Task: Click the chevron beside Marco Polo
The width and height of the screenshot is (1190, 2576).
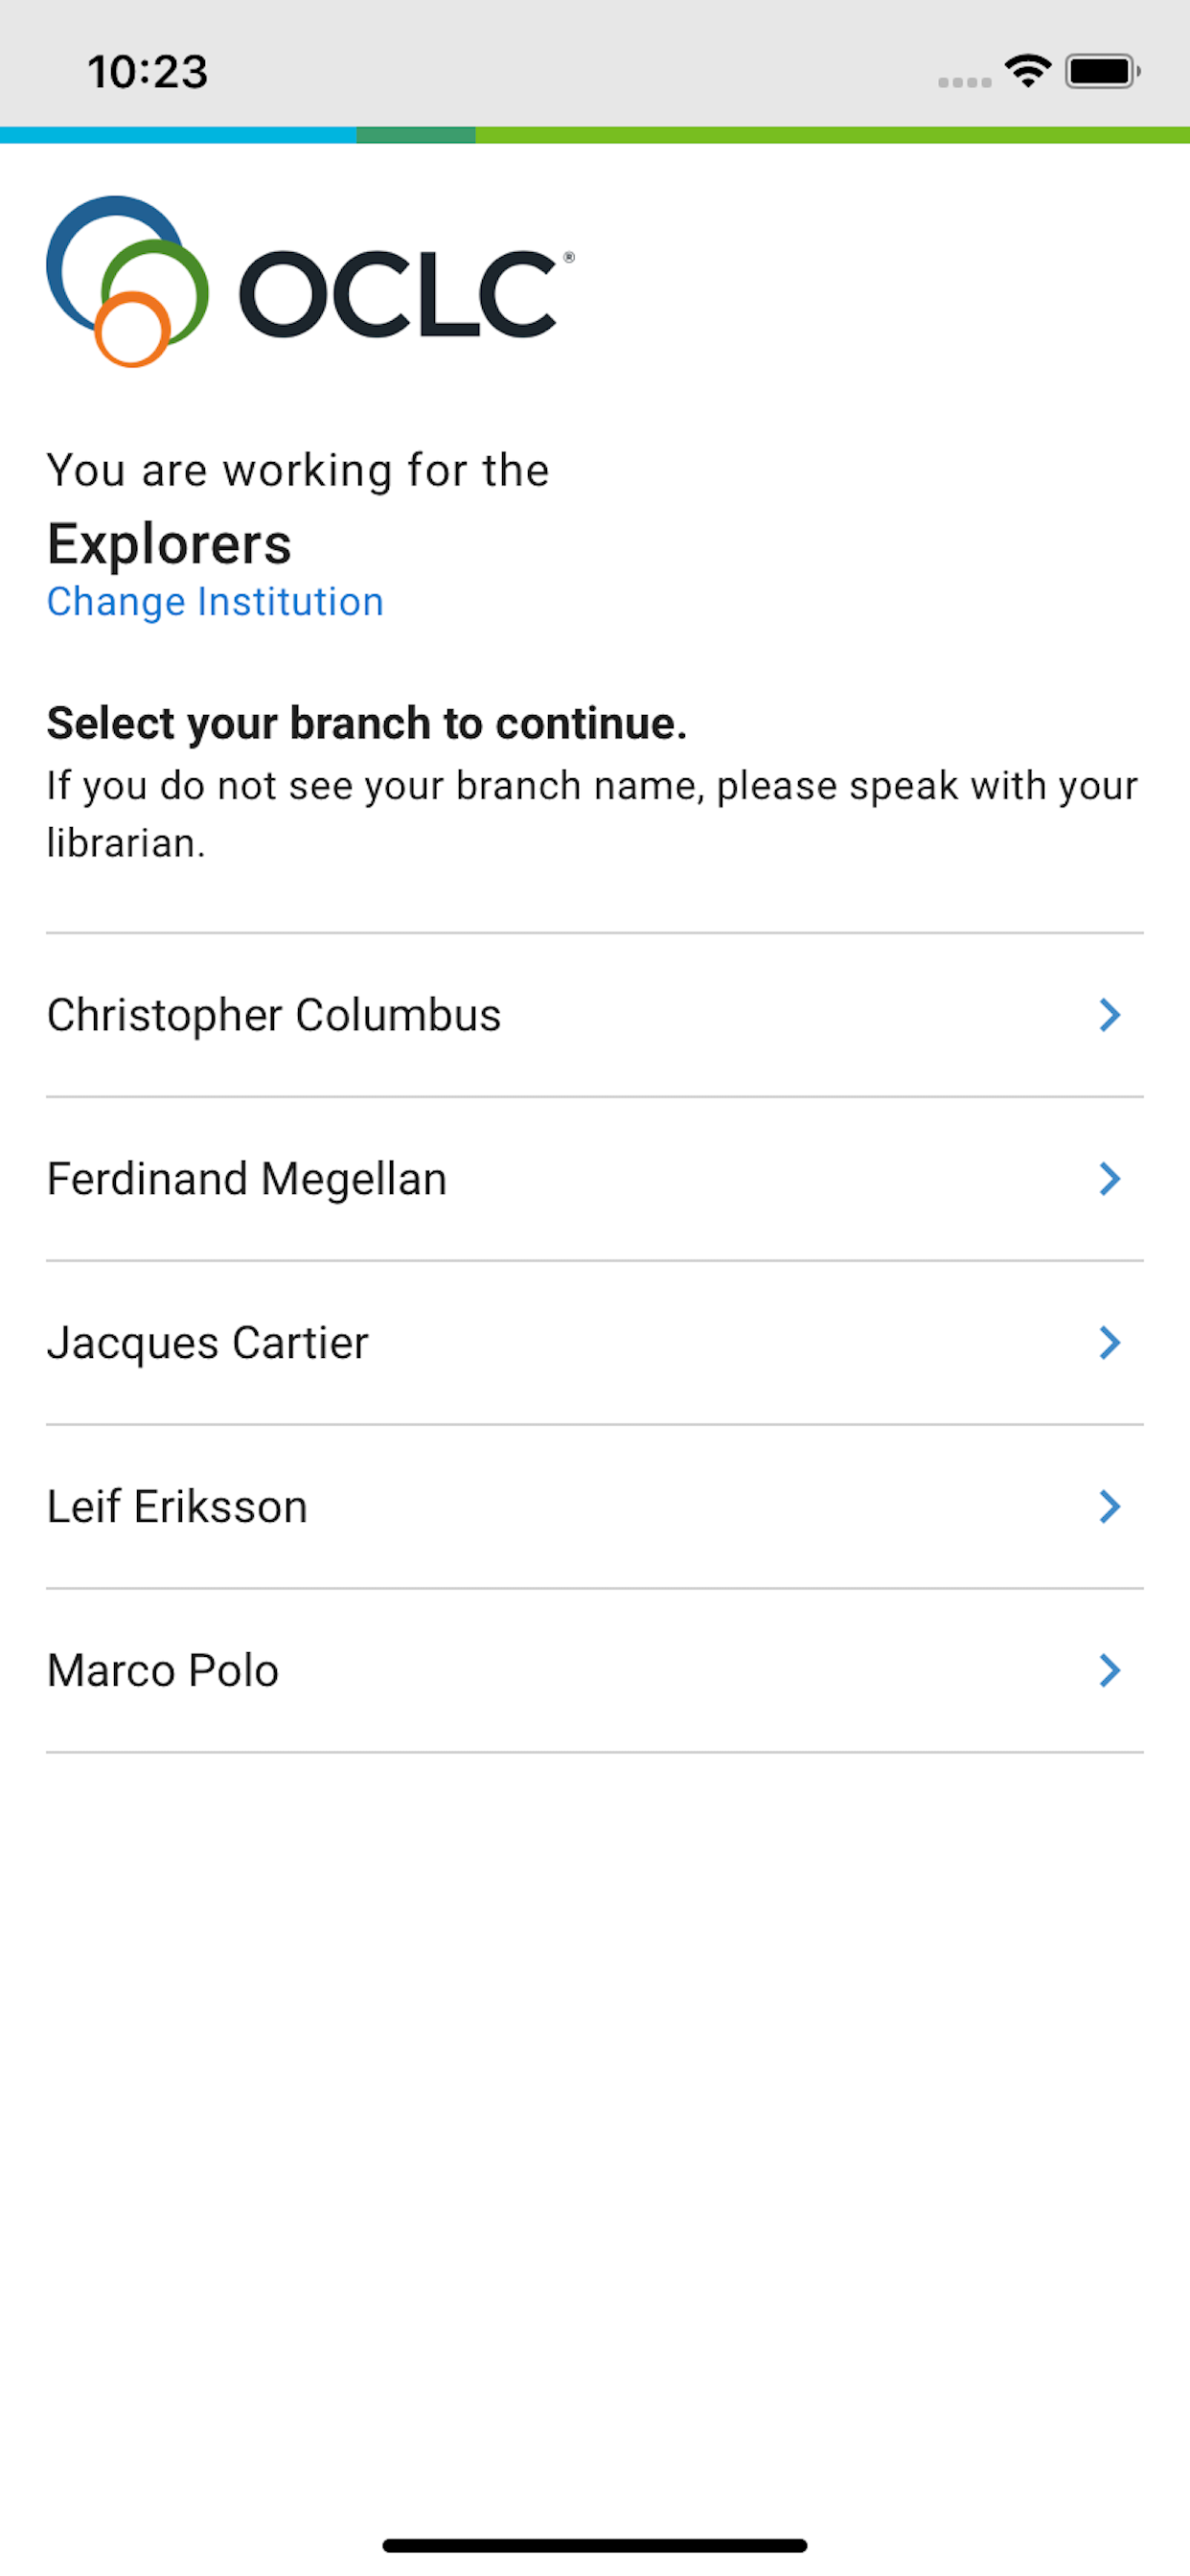Action: point(1109,1670)
